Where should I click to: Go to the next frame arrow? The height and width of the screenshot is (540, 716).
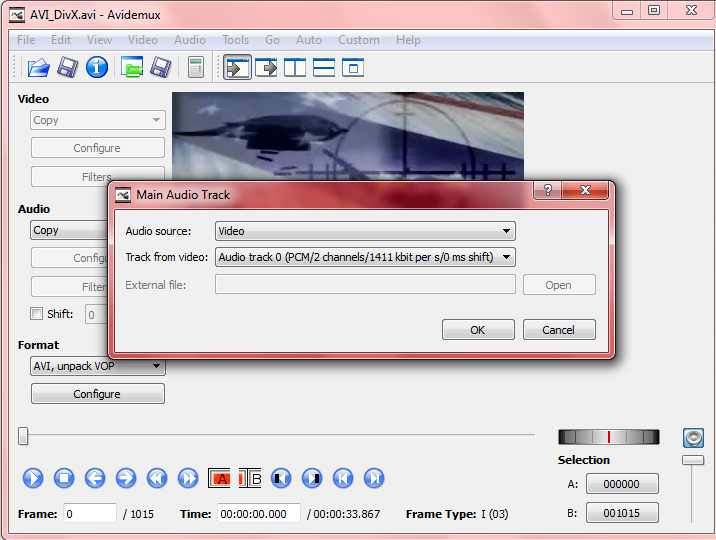pyautogui.click(x=126, y=478)
